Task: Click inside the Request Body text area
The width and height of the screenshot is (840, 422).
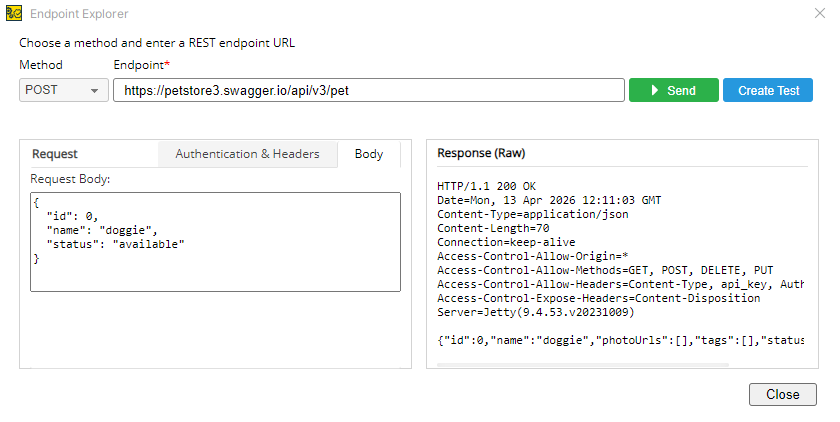Action: [x=215, y=242]
